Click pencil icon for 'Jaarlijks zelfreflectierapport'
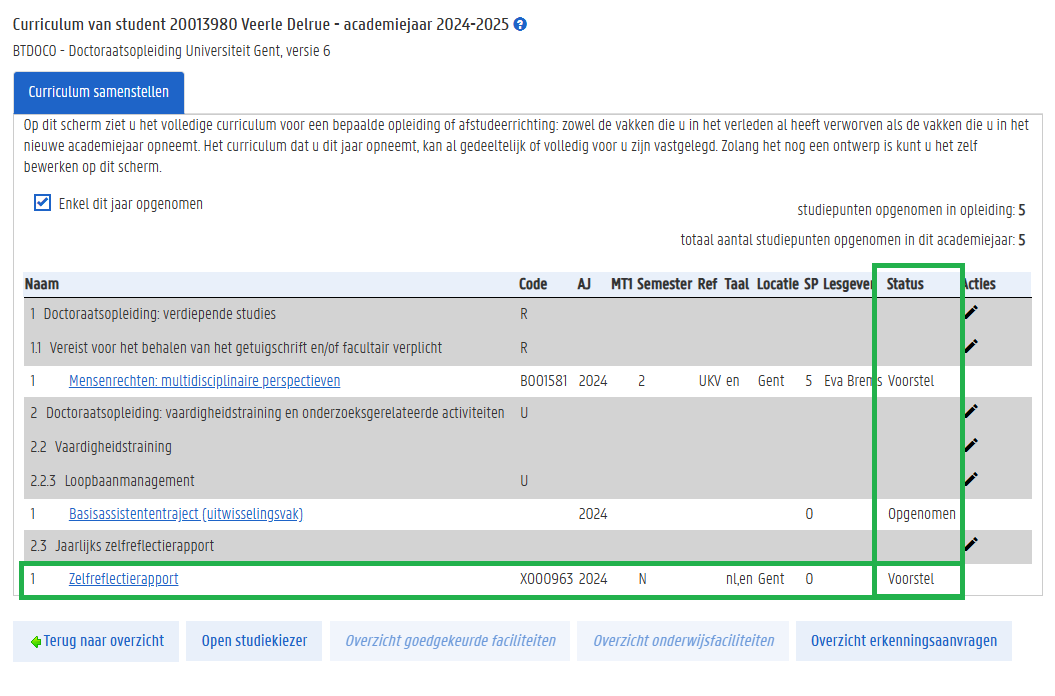1055x696 pixels. pos(971,544)
